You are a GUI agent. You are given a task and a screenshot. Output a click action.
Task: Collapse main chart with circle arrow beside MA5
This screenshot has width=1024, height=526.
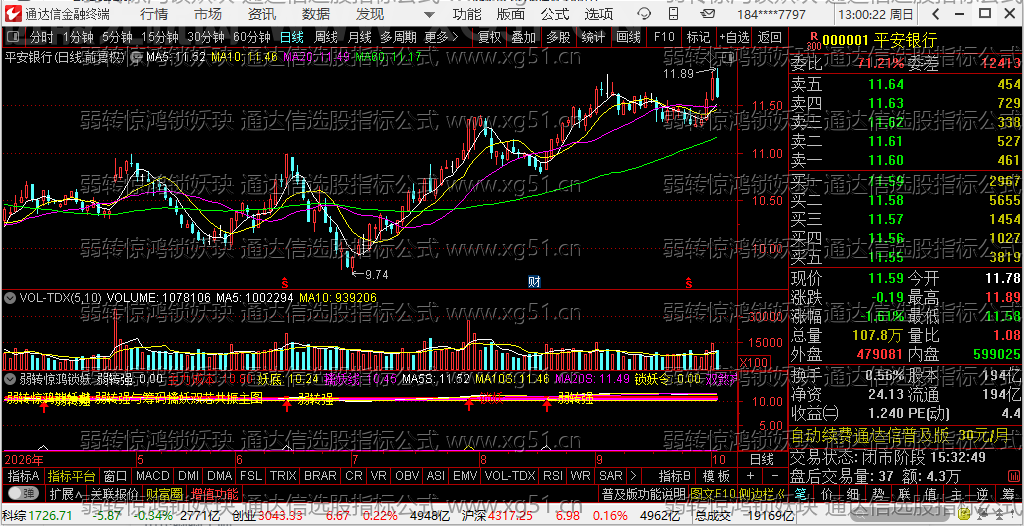135,57
